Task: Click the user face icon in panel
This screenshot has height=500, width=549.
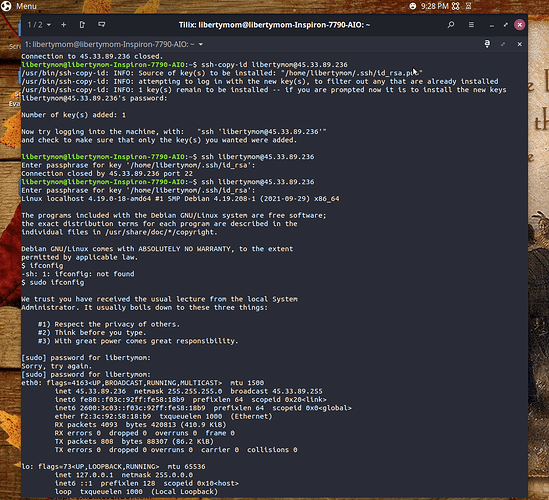Action: (x=413, y=6)
